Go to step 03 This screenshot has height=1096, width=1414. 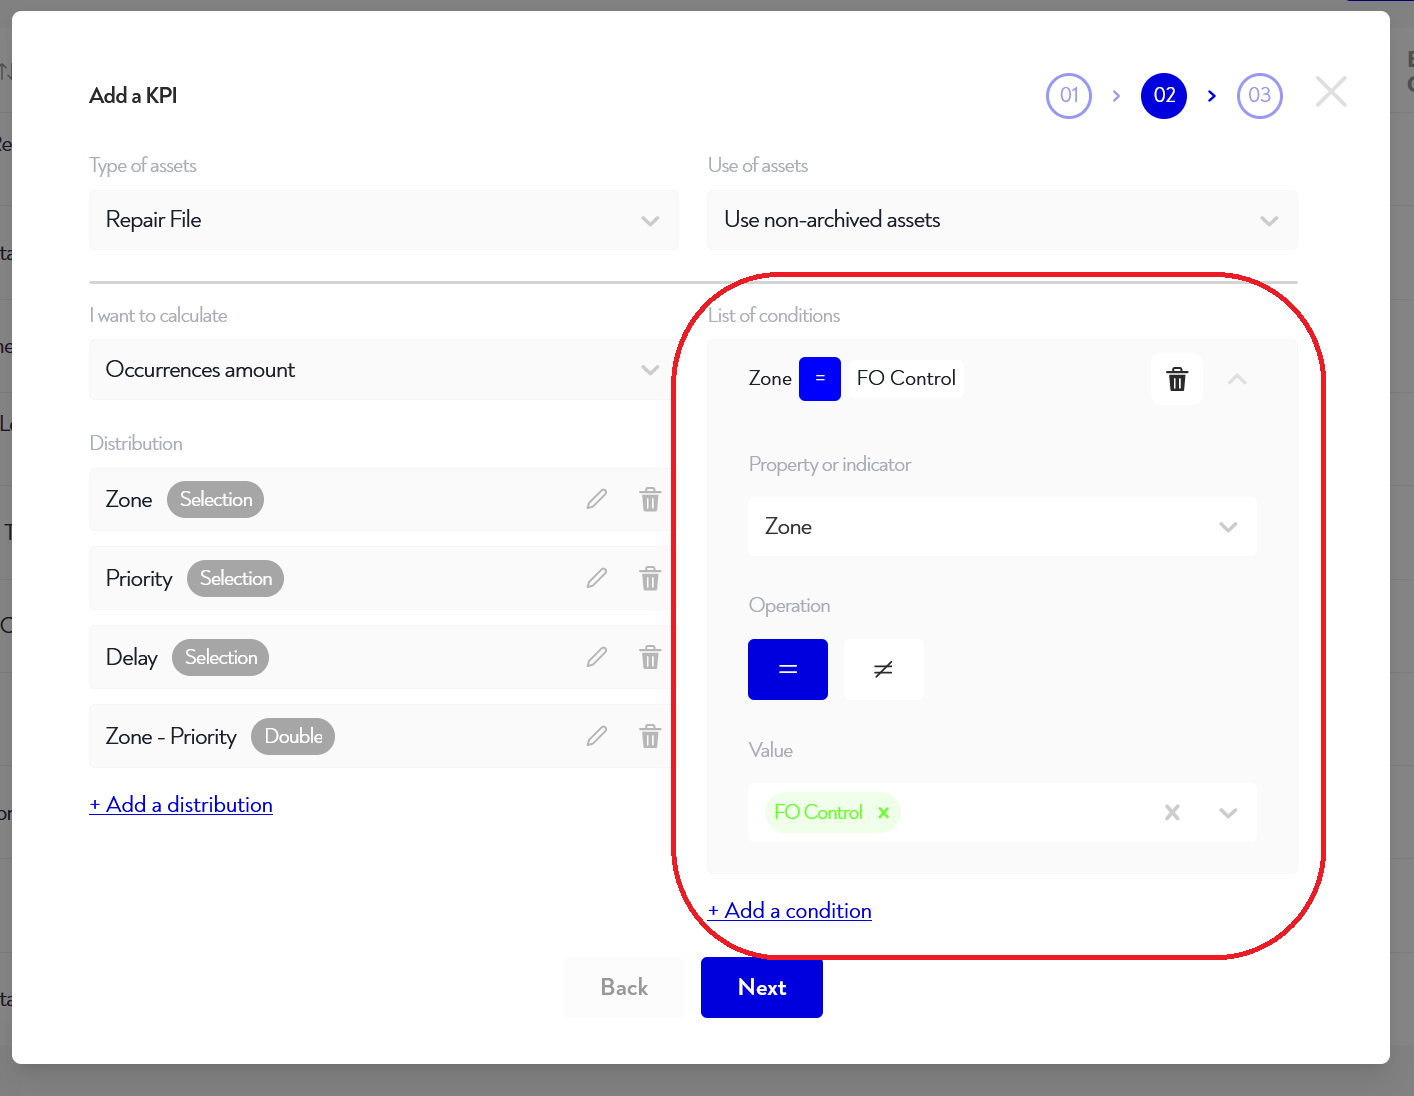(x=1259, y=96)
